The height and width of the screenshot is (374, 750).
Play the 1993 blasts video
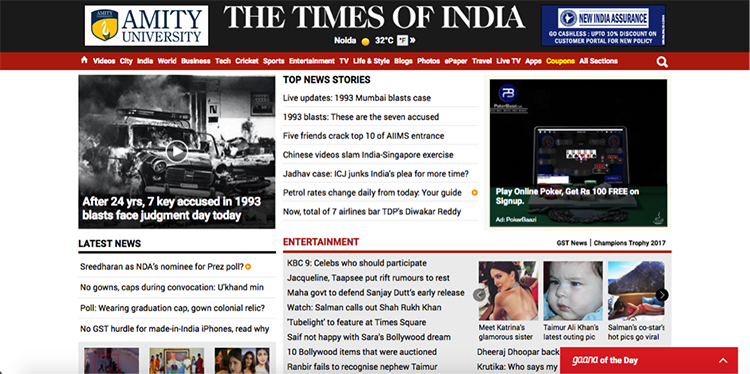[176, 152]
